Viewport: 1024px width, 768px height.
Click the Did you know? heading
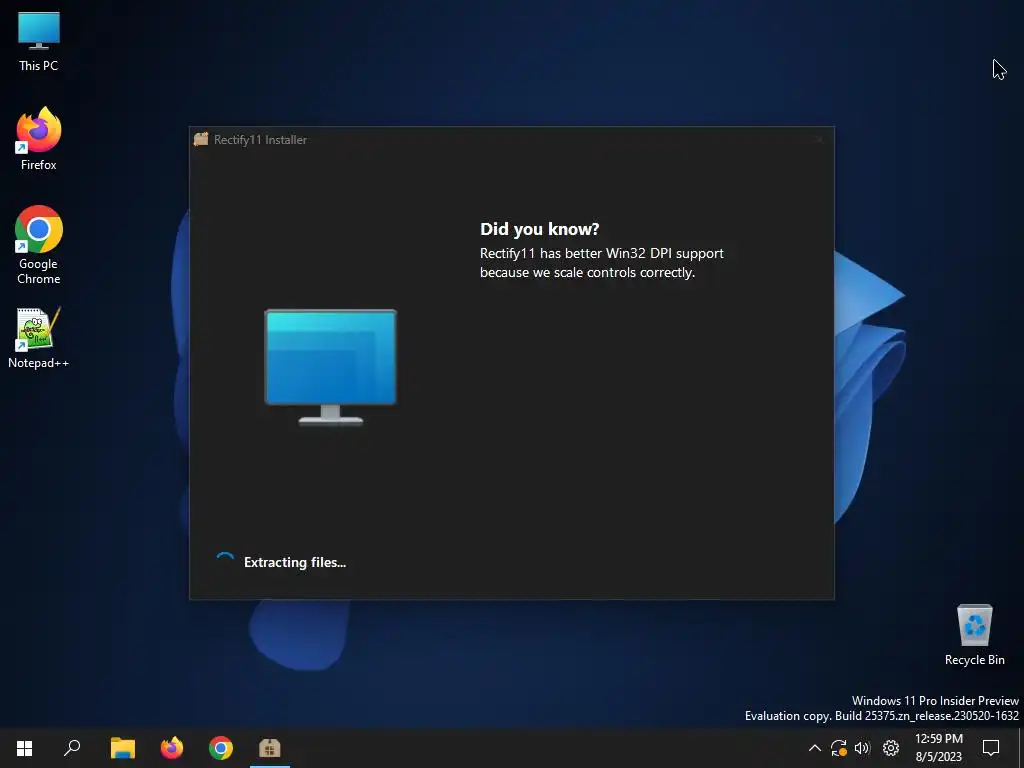point(539,229)
